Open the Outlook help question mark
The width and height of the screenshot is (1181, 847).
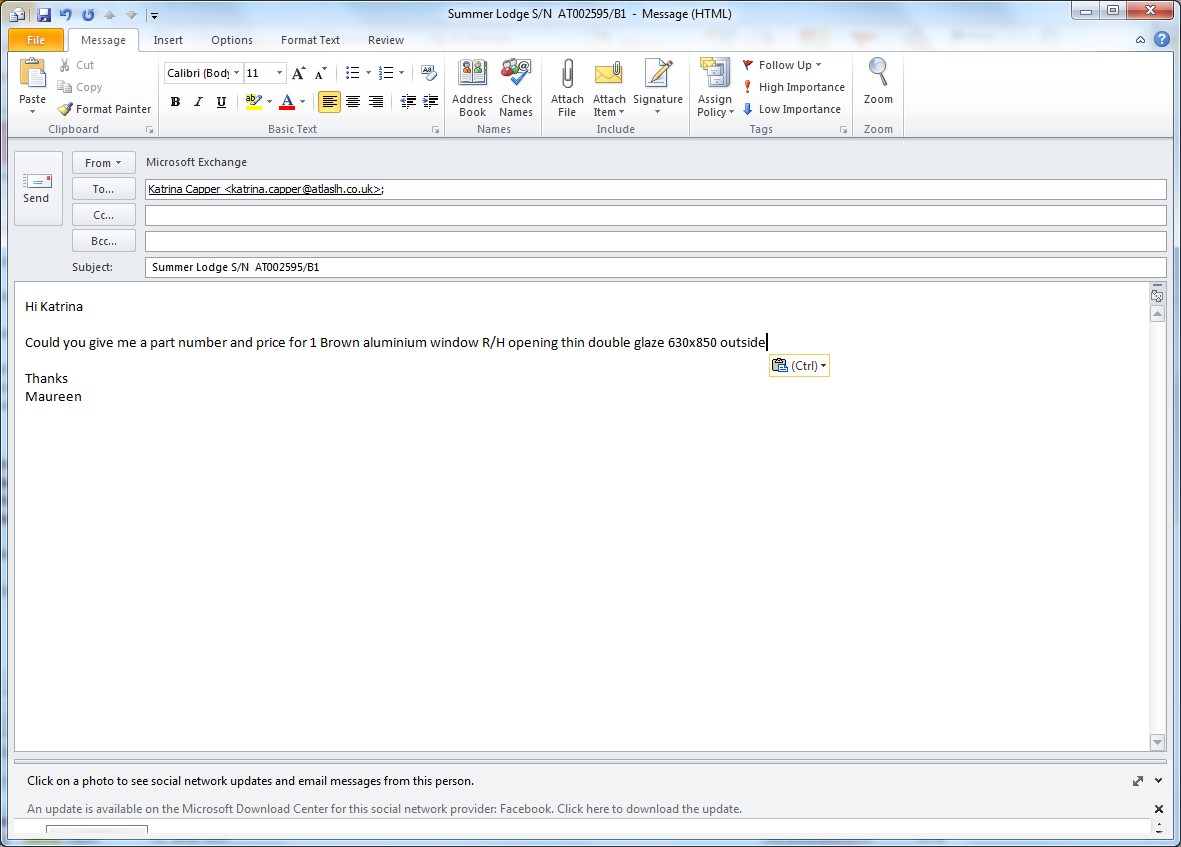[x=1162, y=39]
